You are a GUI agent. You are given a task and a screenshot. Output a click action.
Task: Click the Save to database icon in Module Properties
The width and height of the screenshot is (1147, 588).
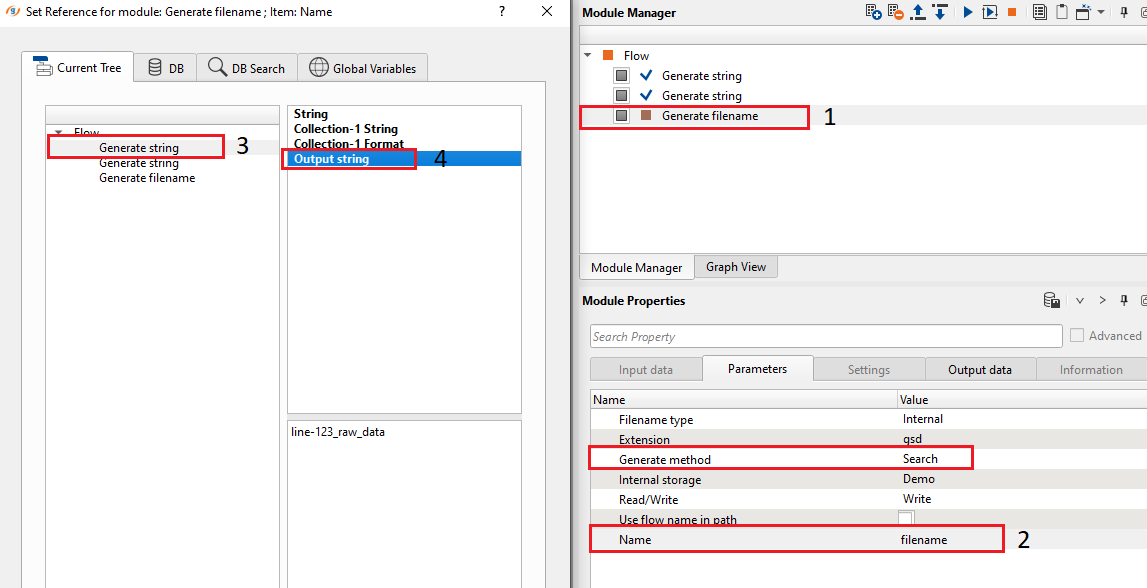[x=1052, y=301]
